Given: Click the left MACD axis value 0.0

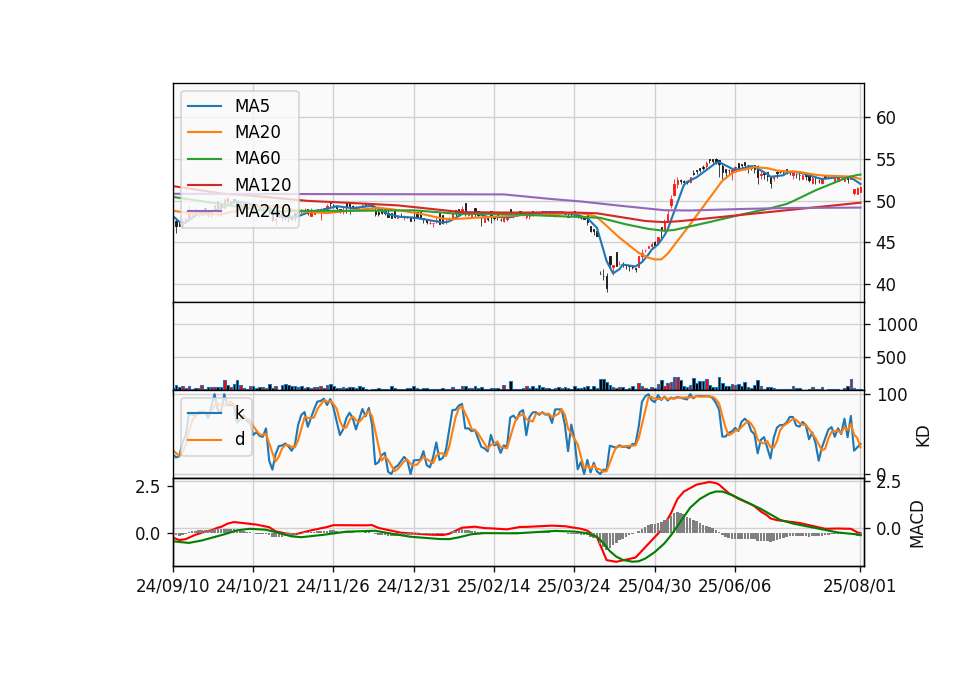Looking at the screenshot, I should [148, 534].
